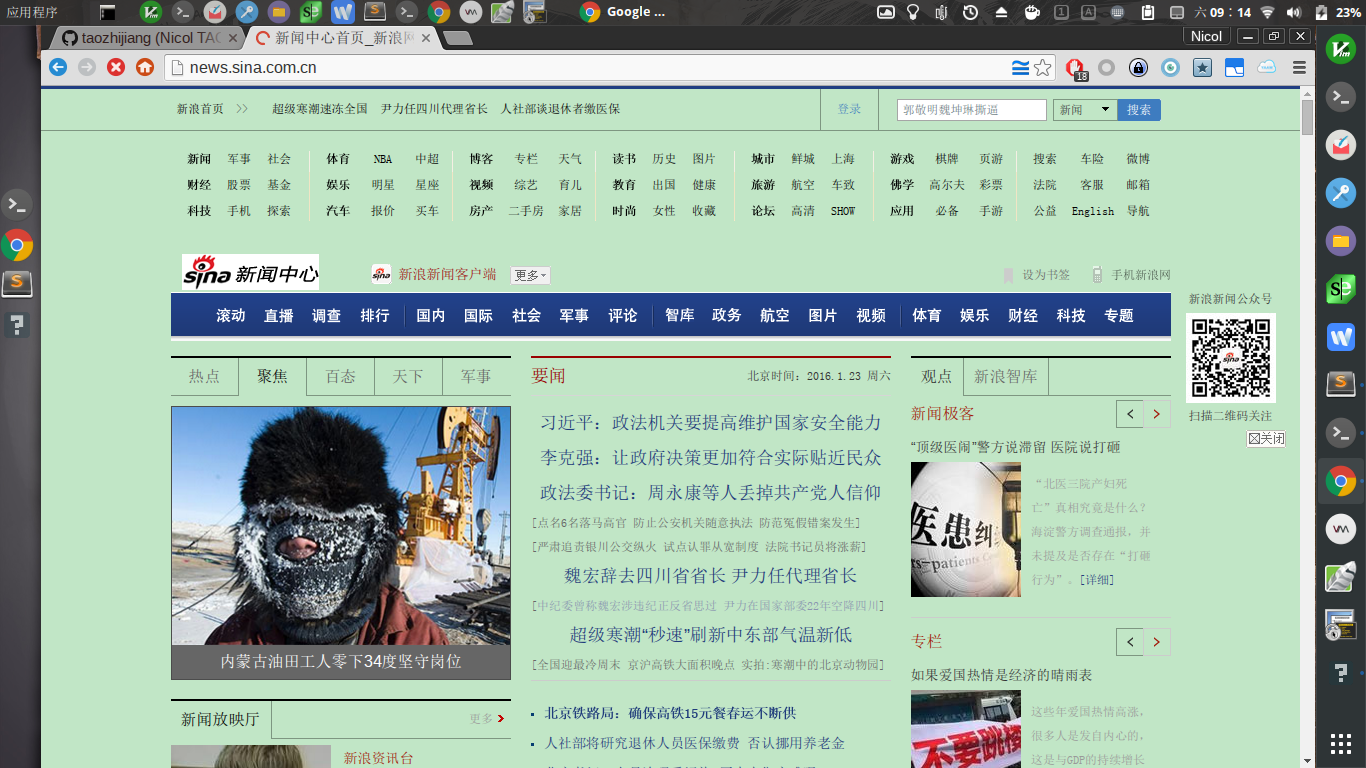Switch to the 新浪智库 tab
Screen dimensions: 1366x768
click(x=1005, y=376)
